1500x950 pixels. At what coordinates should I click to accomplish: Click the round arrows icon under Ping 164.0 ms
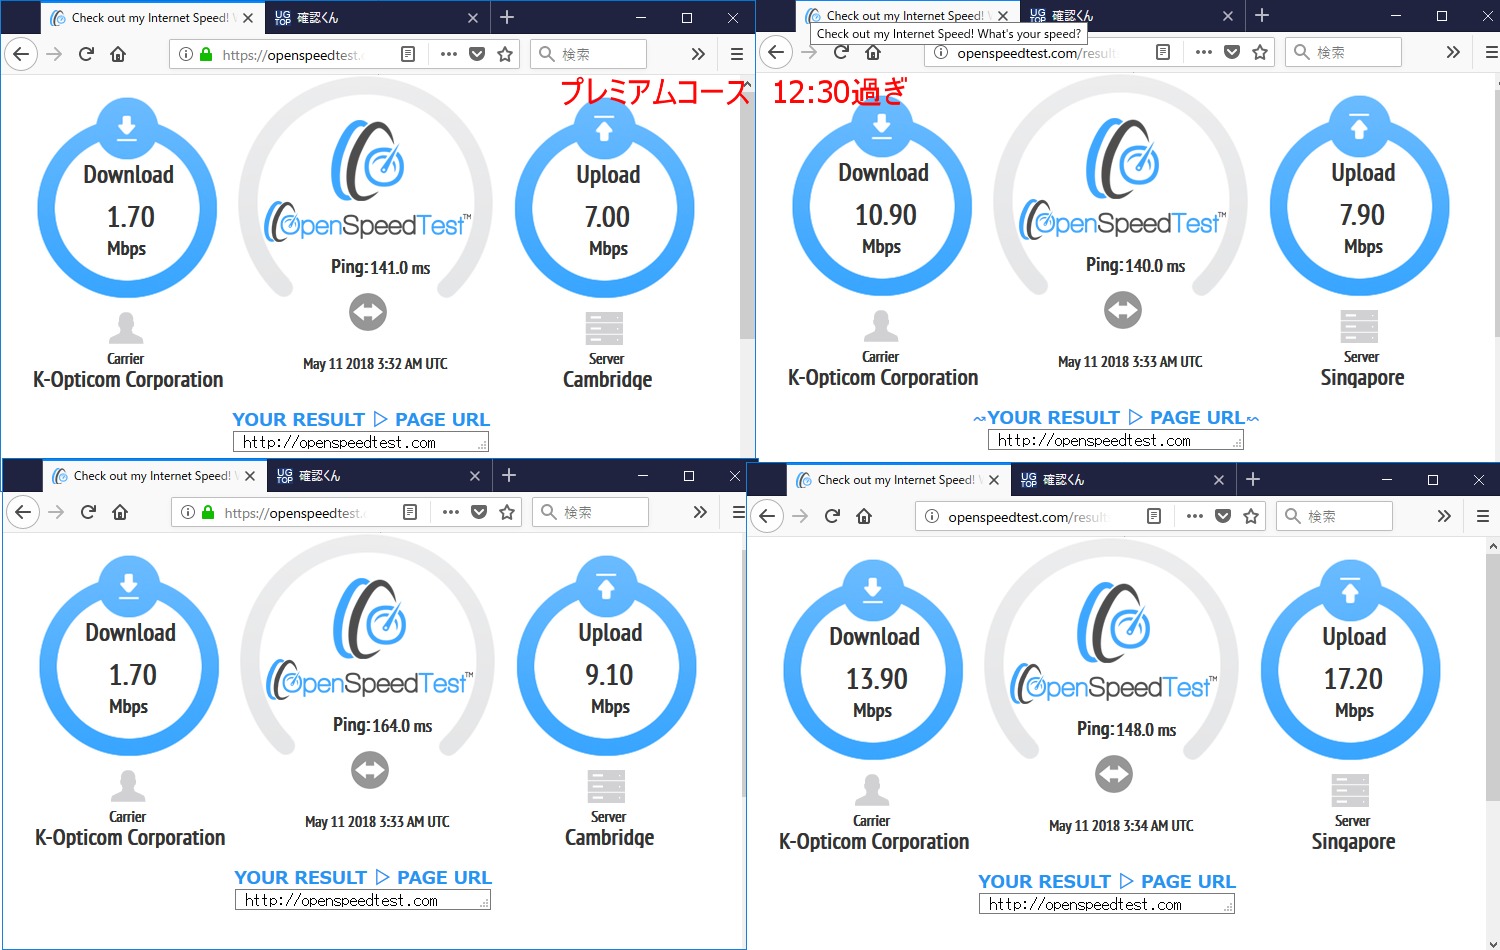click(370, 770)
